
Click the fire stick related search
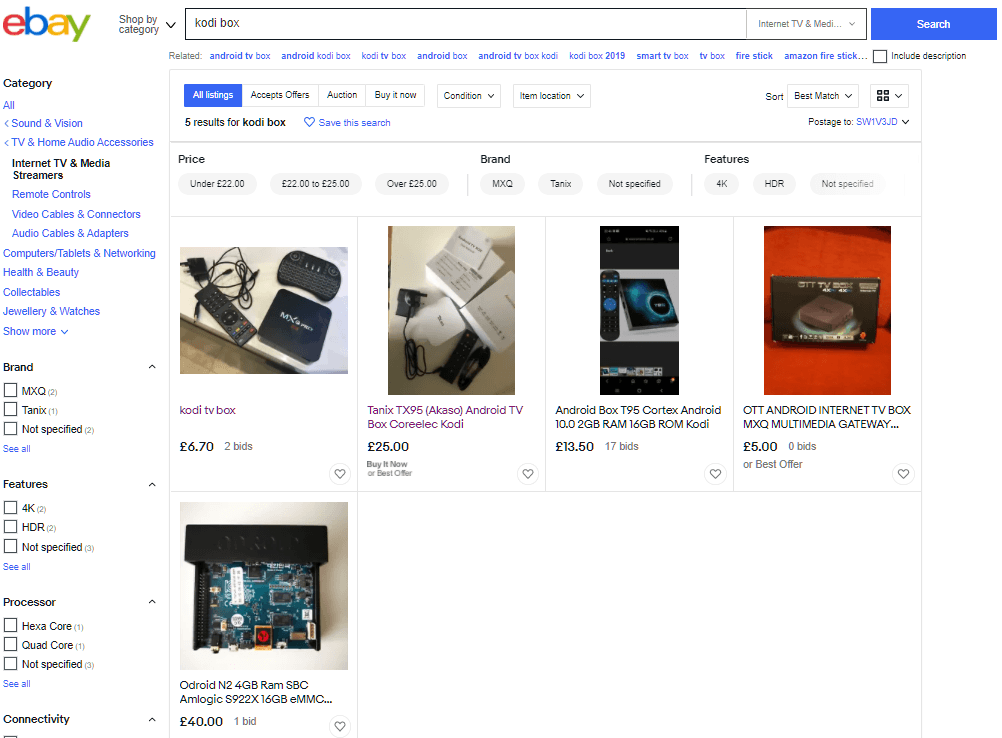point(754,56)
